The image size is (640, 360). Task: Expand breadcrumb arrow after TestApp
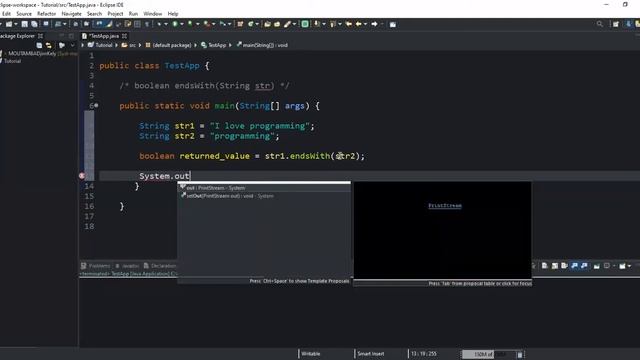230,45
